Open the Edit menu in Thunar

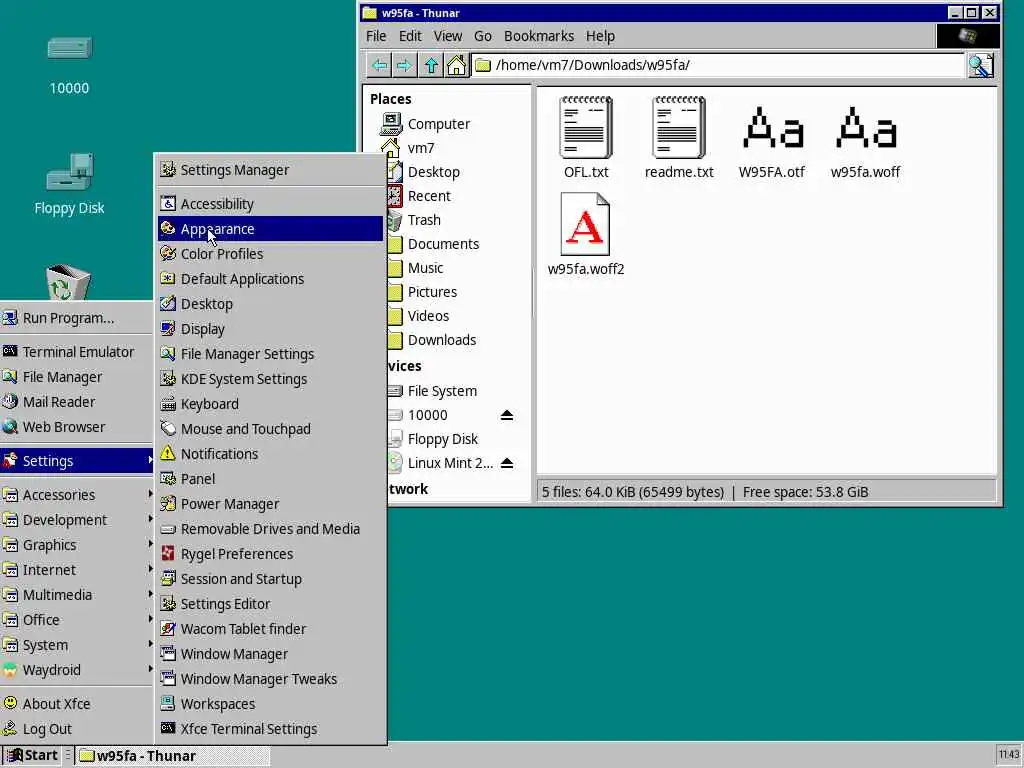pyautogui.click(x=410, y=37)
